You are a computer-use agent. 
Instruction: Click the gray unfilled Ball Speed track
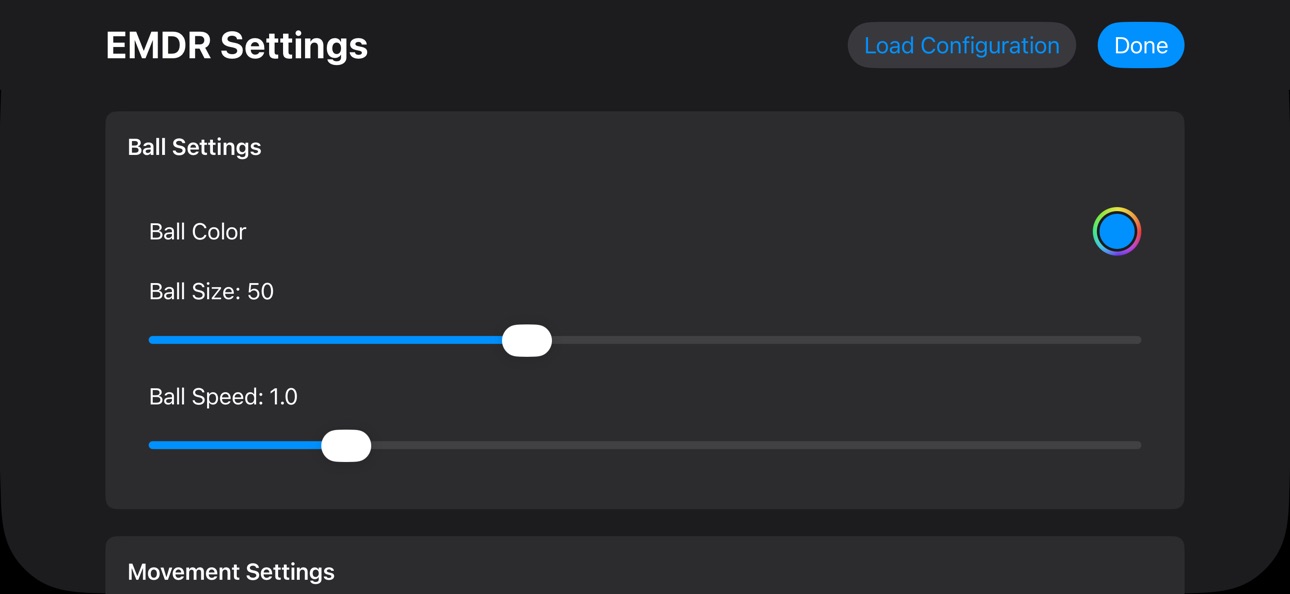(x=756, y=445)
